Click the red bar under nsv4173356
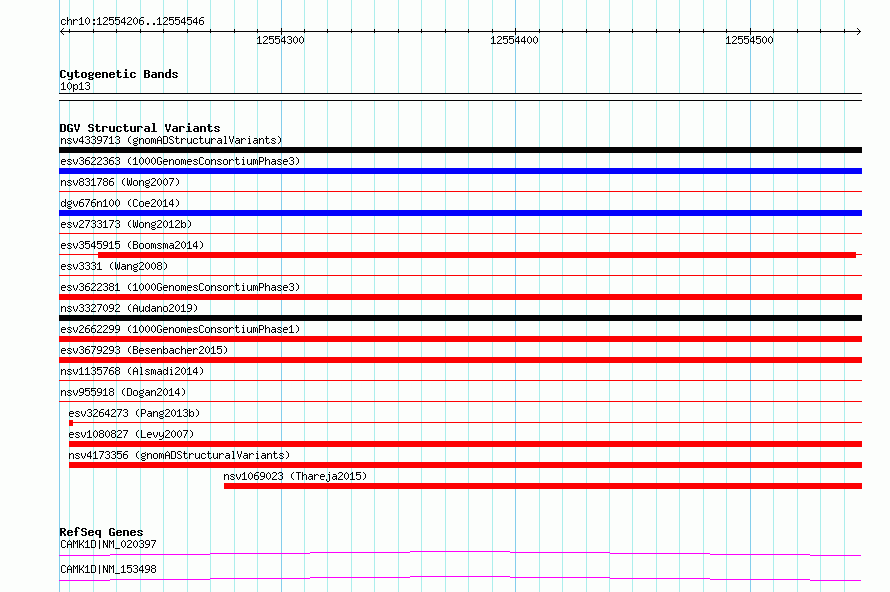890x592 pixels. pos(465,465)
